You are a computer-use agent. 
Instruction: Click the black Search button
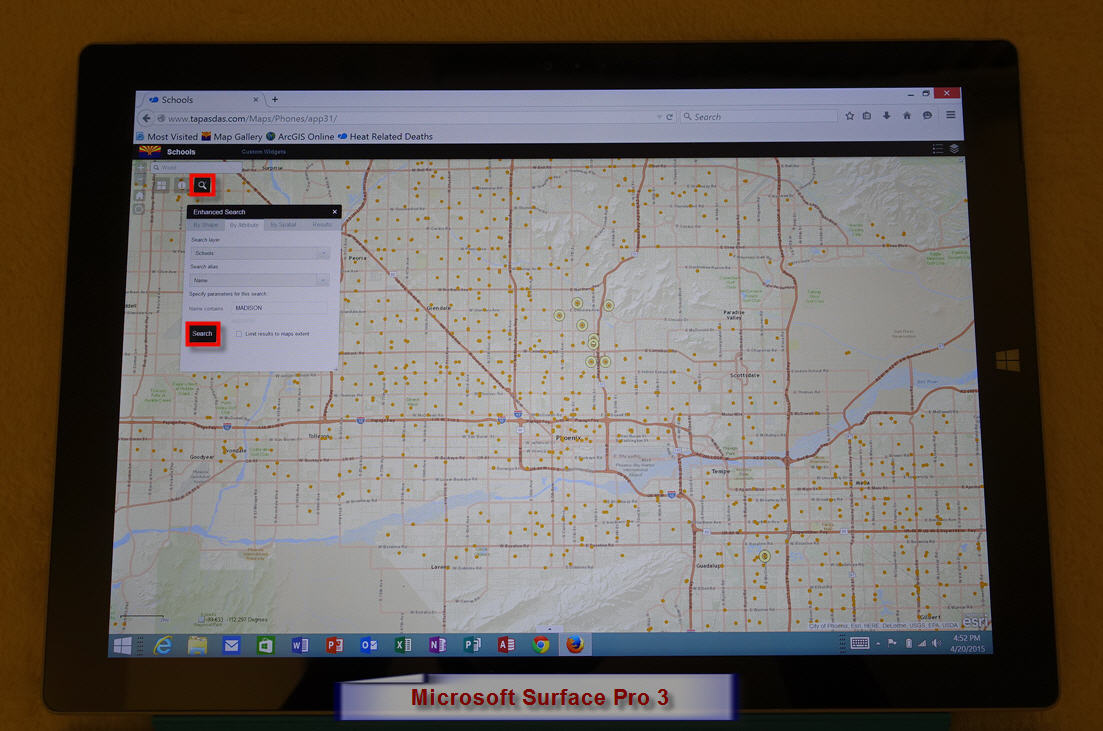(x=203, y=333)
